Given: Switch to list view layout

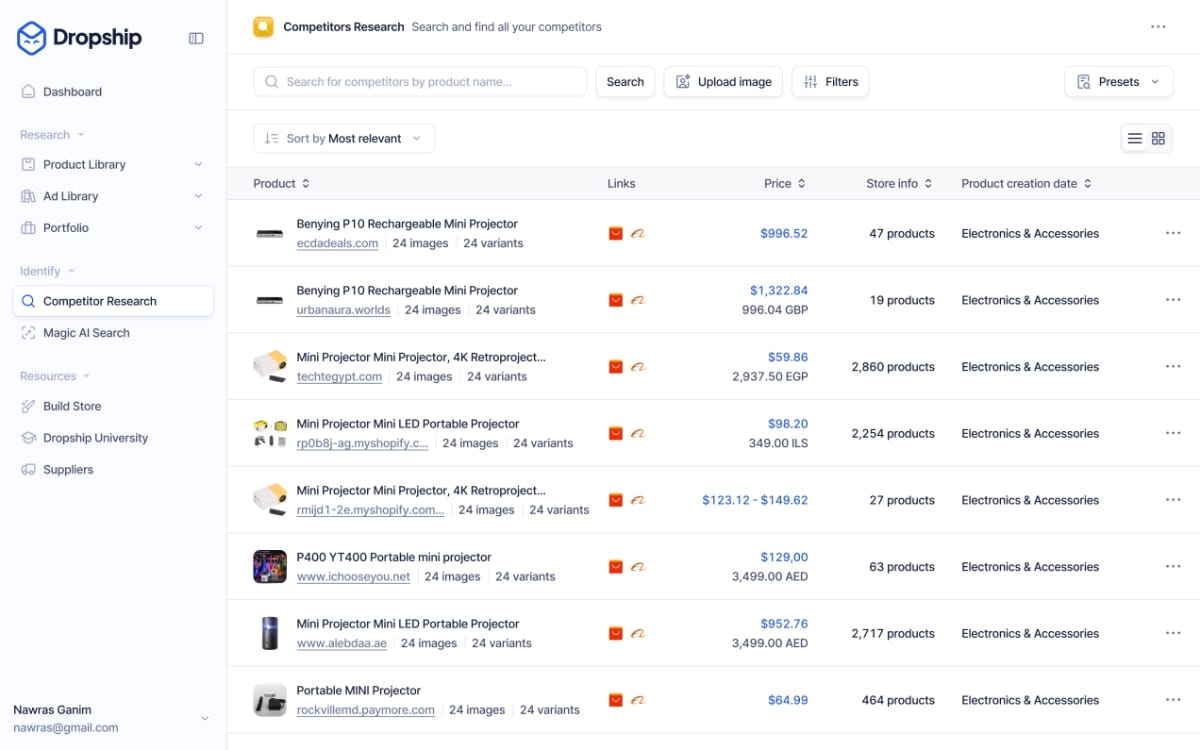Looking at the screenshot, I should pos(1135,139).
